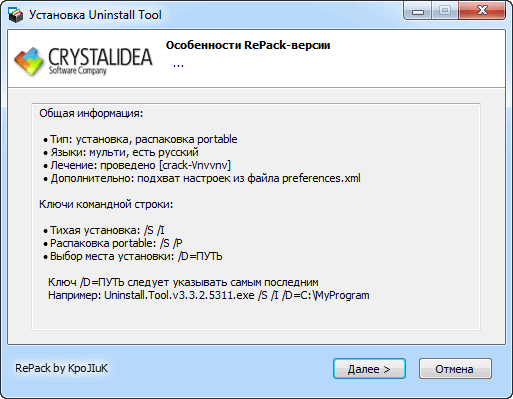This screenshot has height=399, width=513.
Task: Click the RePack by KpoJIuK label
Action: click(62, 368)
